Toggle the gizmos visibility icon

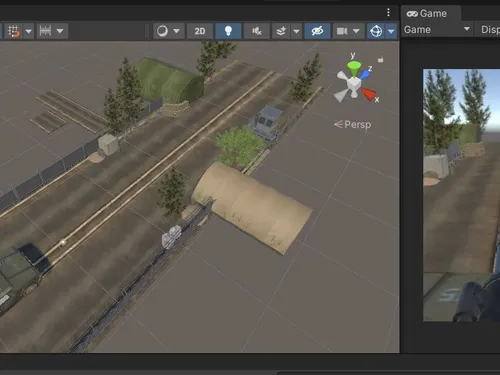(376, 31)
